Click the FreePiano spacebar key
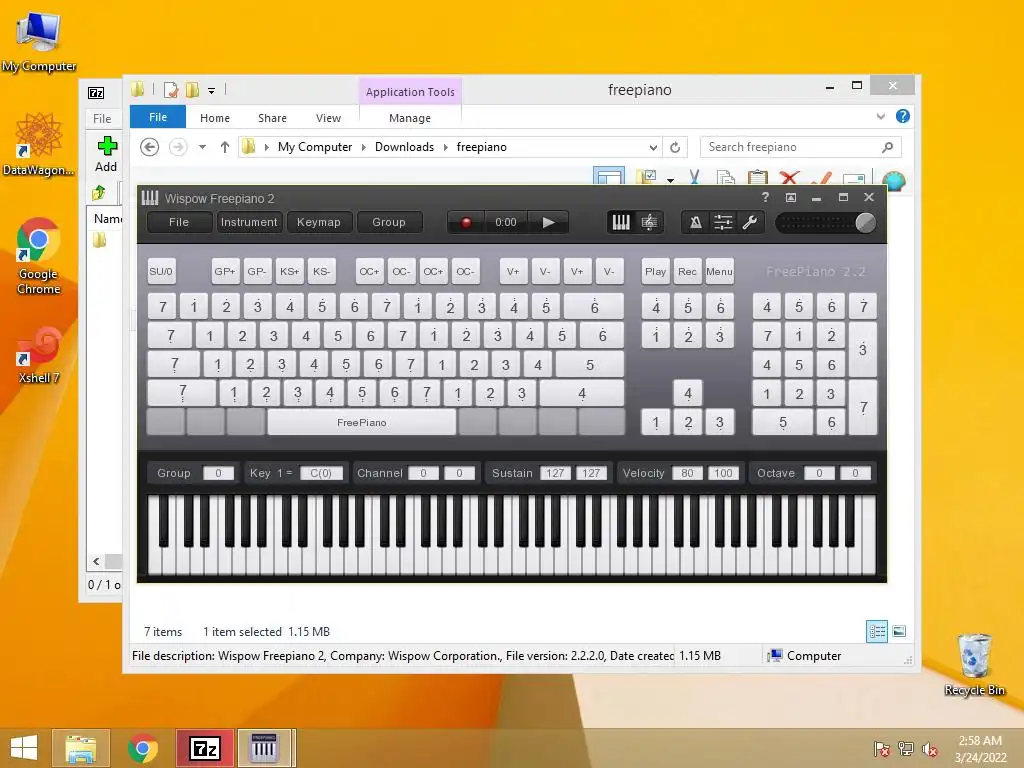The height and width of the screenshot is (768, 1024). coord(362,423)
